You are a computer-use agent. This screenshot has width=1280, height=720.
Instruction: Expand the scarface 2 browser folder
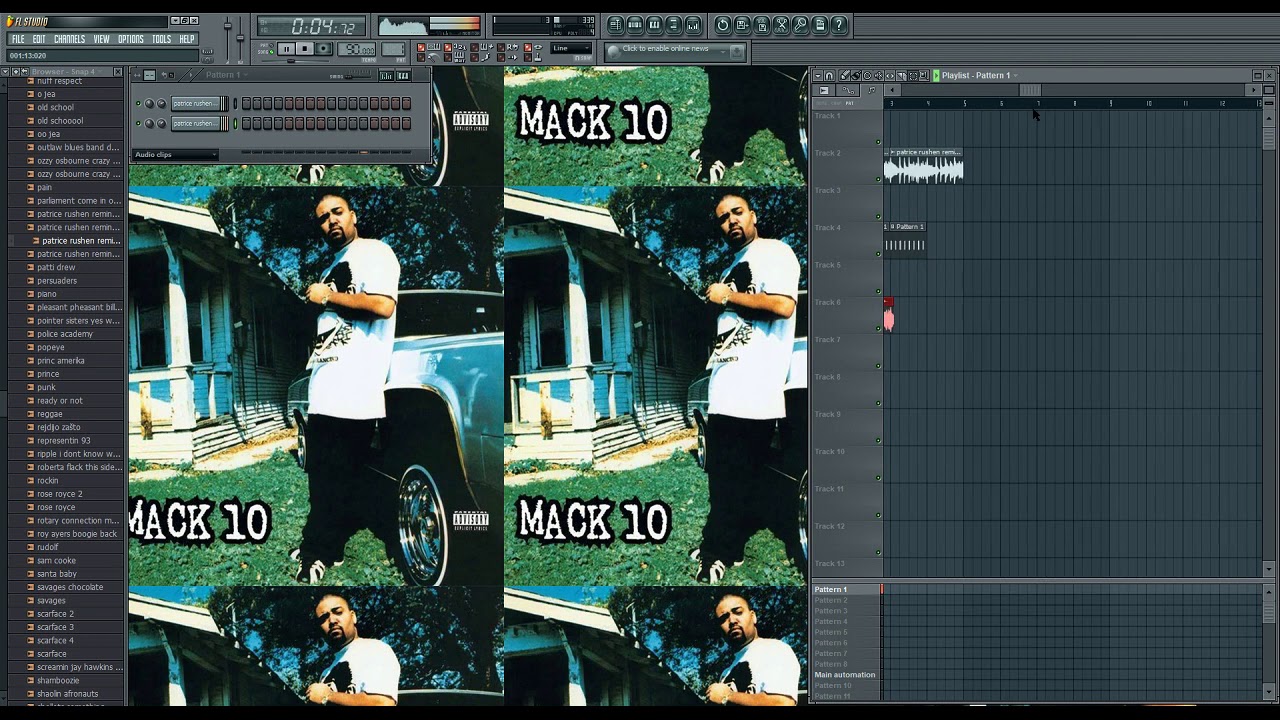(x=55, y=614)
